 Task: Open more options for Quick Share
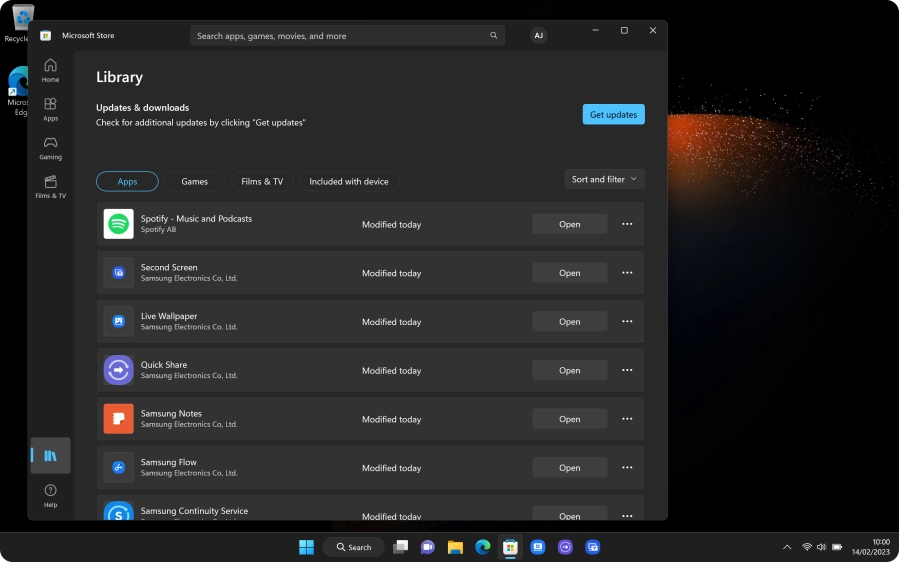(x=627, y=370)
